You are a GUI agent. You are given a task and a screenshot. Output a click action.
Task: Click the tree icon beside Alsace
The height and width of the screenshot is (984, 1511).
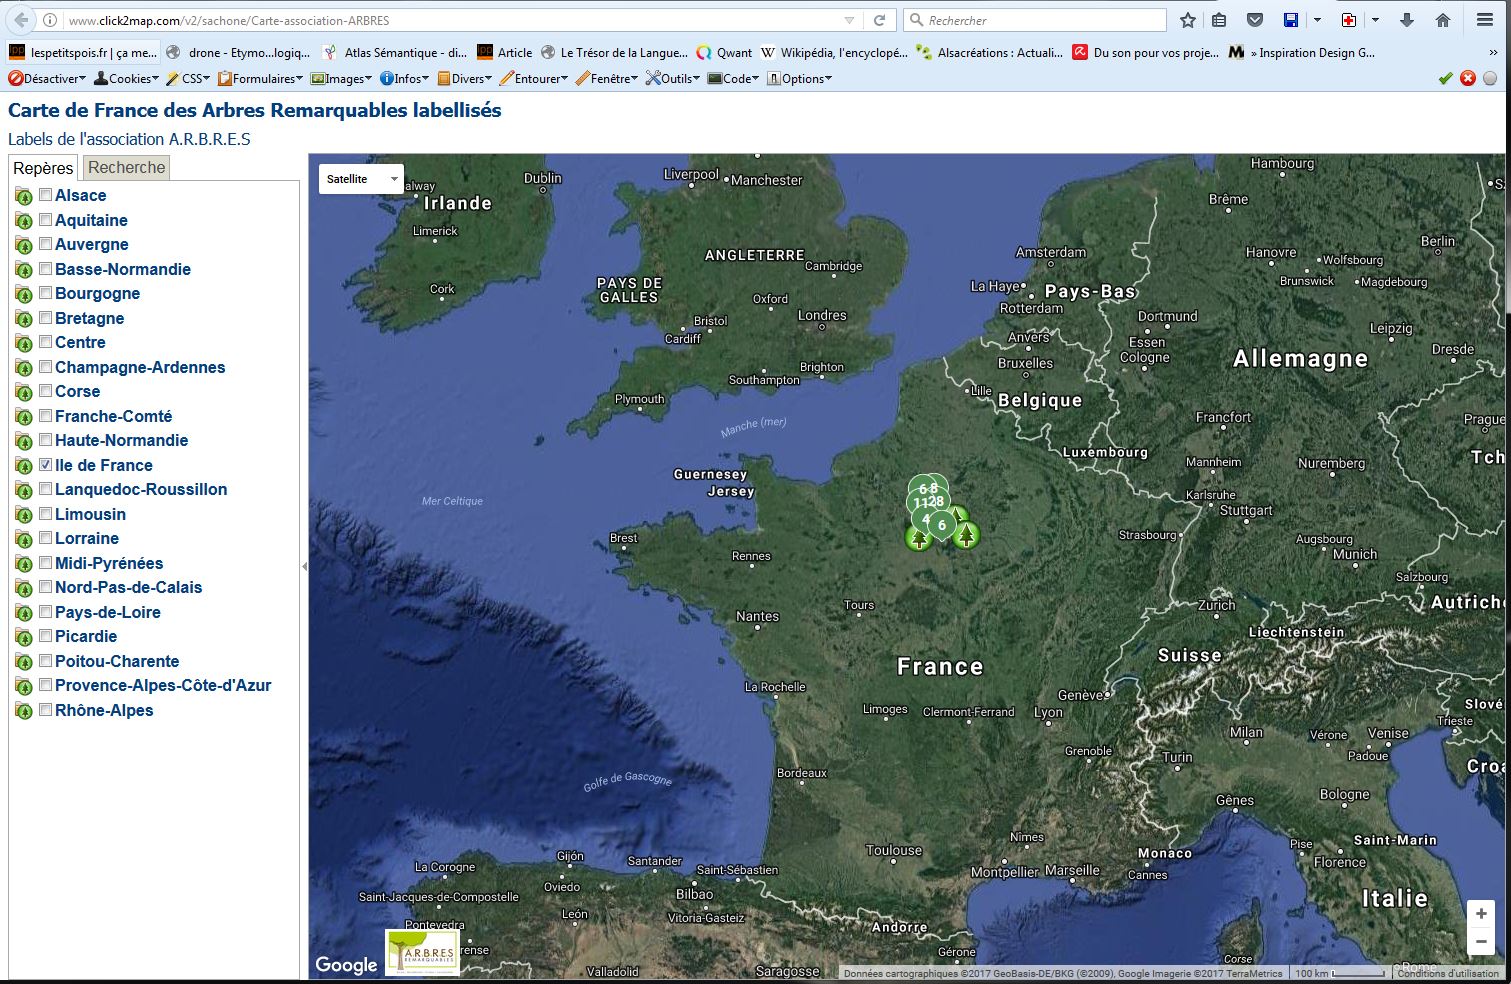pyautogui.click(x=24, y=196)
